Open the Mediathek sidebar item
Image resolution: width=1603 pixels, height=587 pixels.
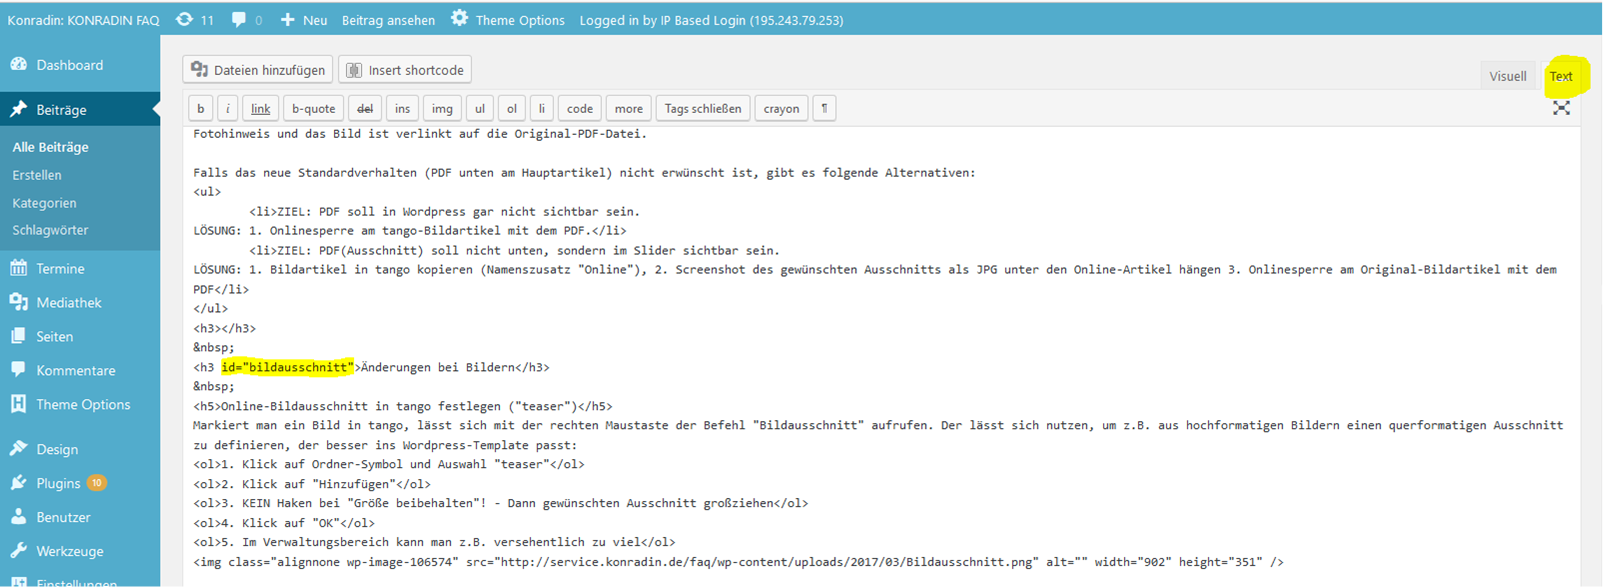68,302
